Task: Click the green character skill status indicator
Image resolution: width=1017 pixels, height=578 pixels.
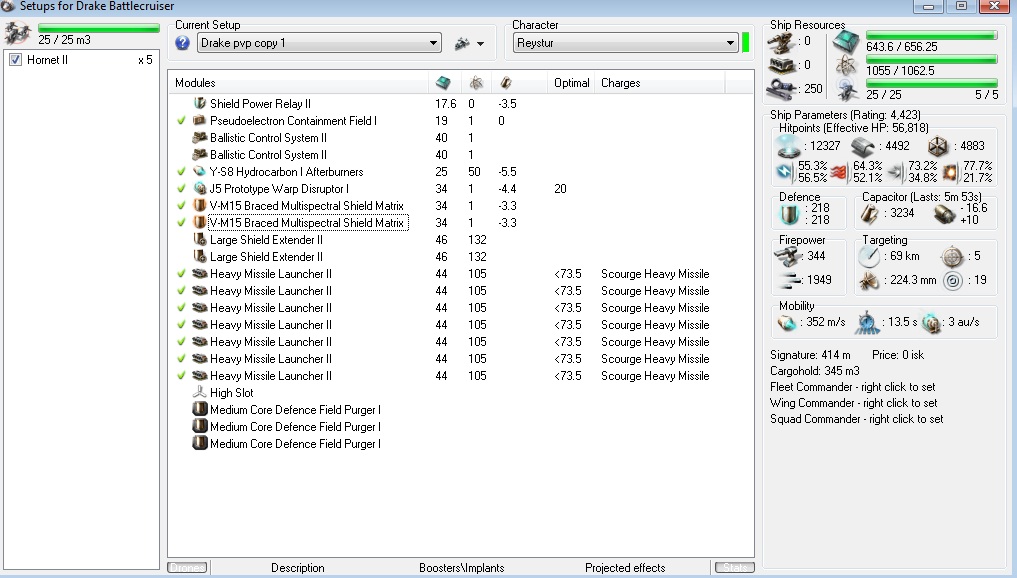Action: point(745,43)
